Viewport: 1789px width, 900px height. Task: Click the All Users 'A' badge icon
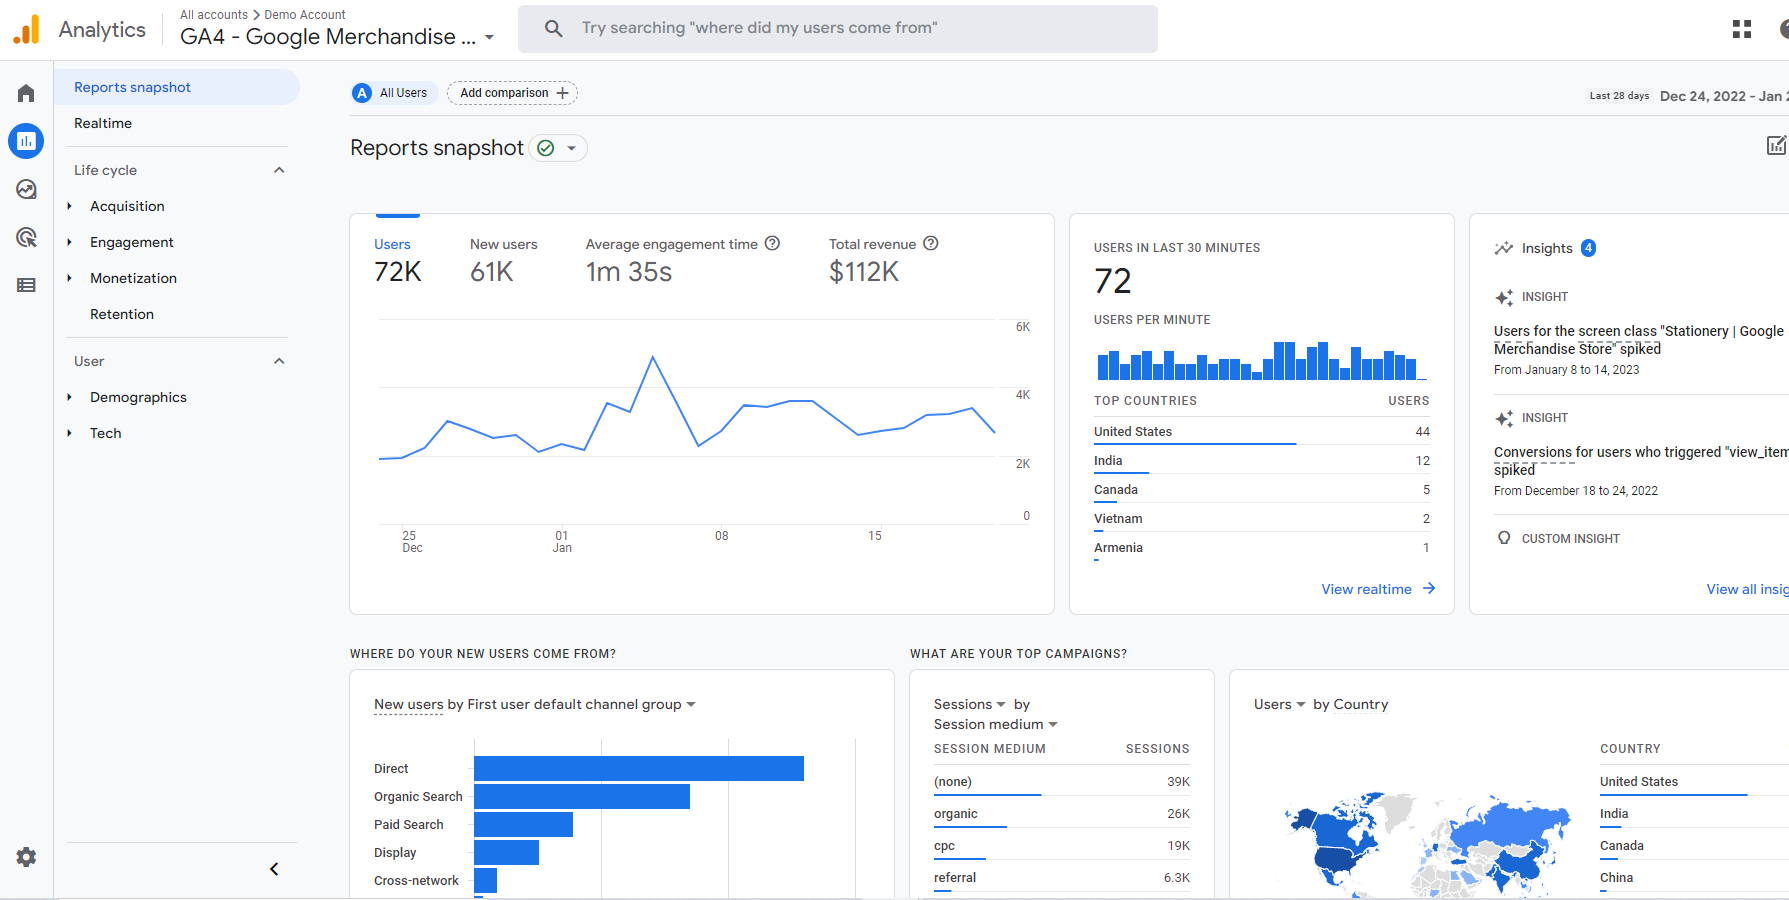(362, 93)
